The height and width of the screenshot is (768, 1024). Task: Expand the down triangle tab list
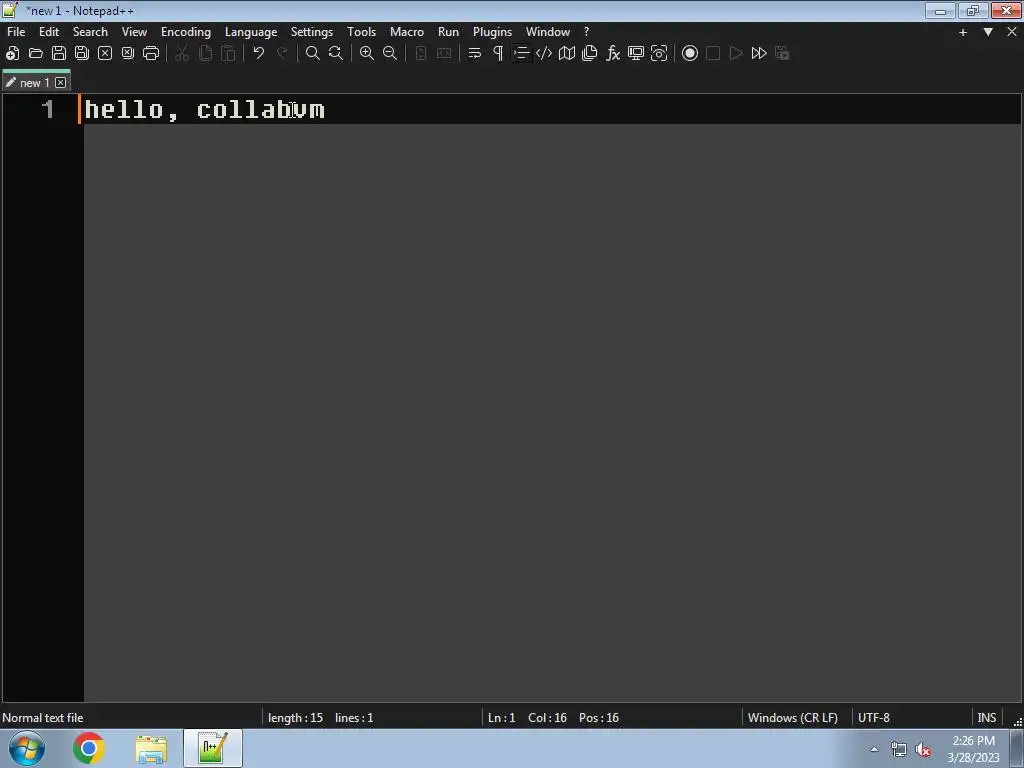click(x=988, y=32)
